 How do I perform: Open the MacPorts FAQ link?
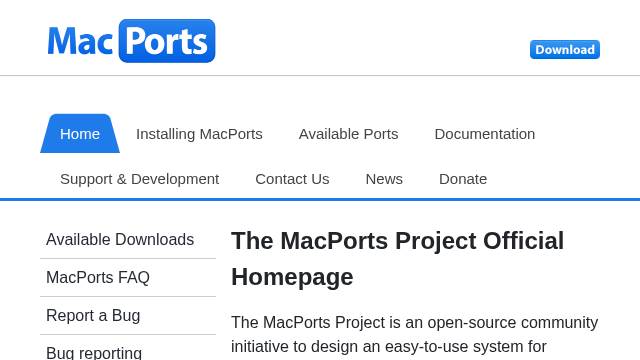pyautogui.click(x=128, y=278)
